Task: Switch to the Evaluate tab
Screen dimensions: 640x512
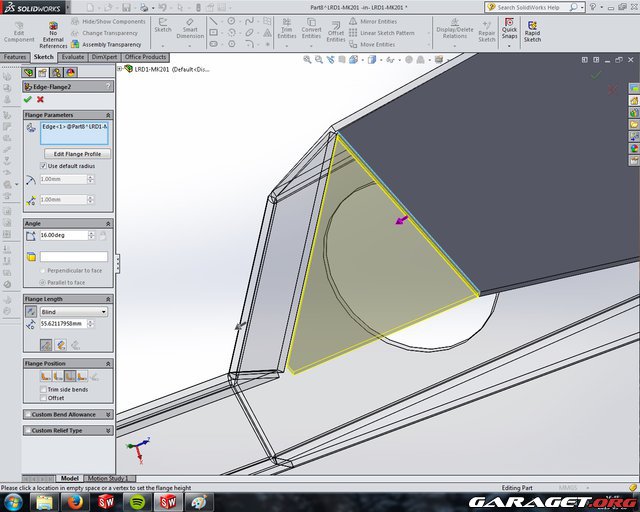Action: pos(73,57)
